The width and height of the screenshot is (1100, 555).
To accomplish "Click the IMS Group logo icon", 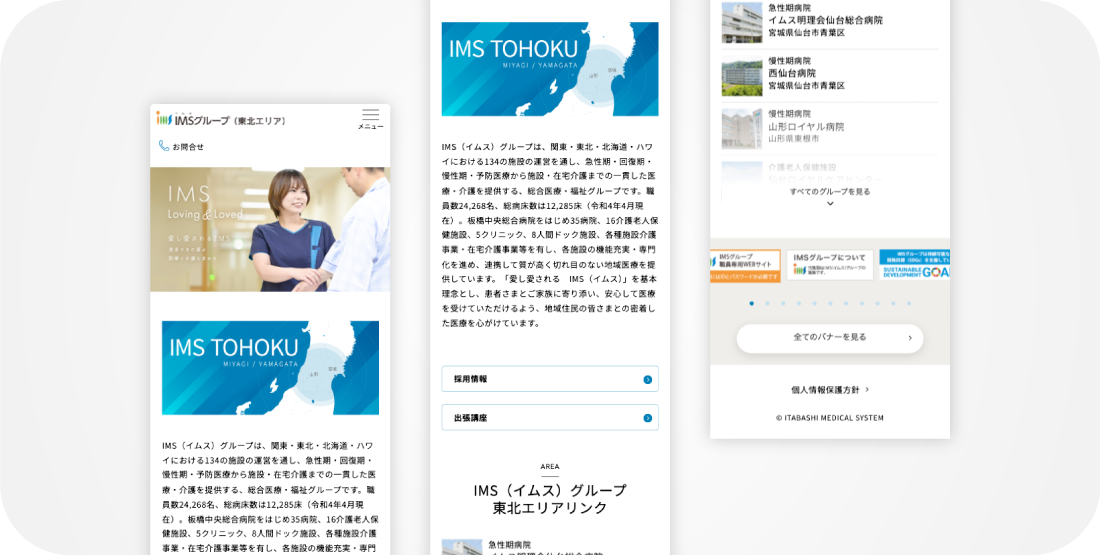I will [x=164, y=119].
